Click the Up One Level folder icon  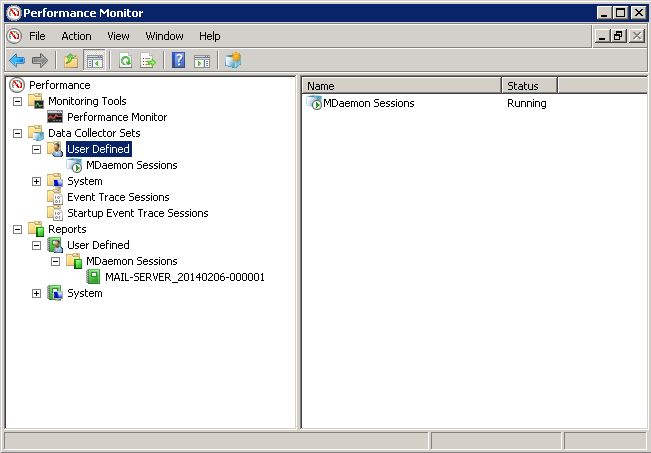[x=71, y=61]
